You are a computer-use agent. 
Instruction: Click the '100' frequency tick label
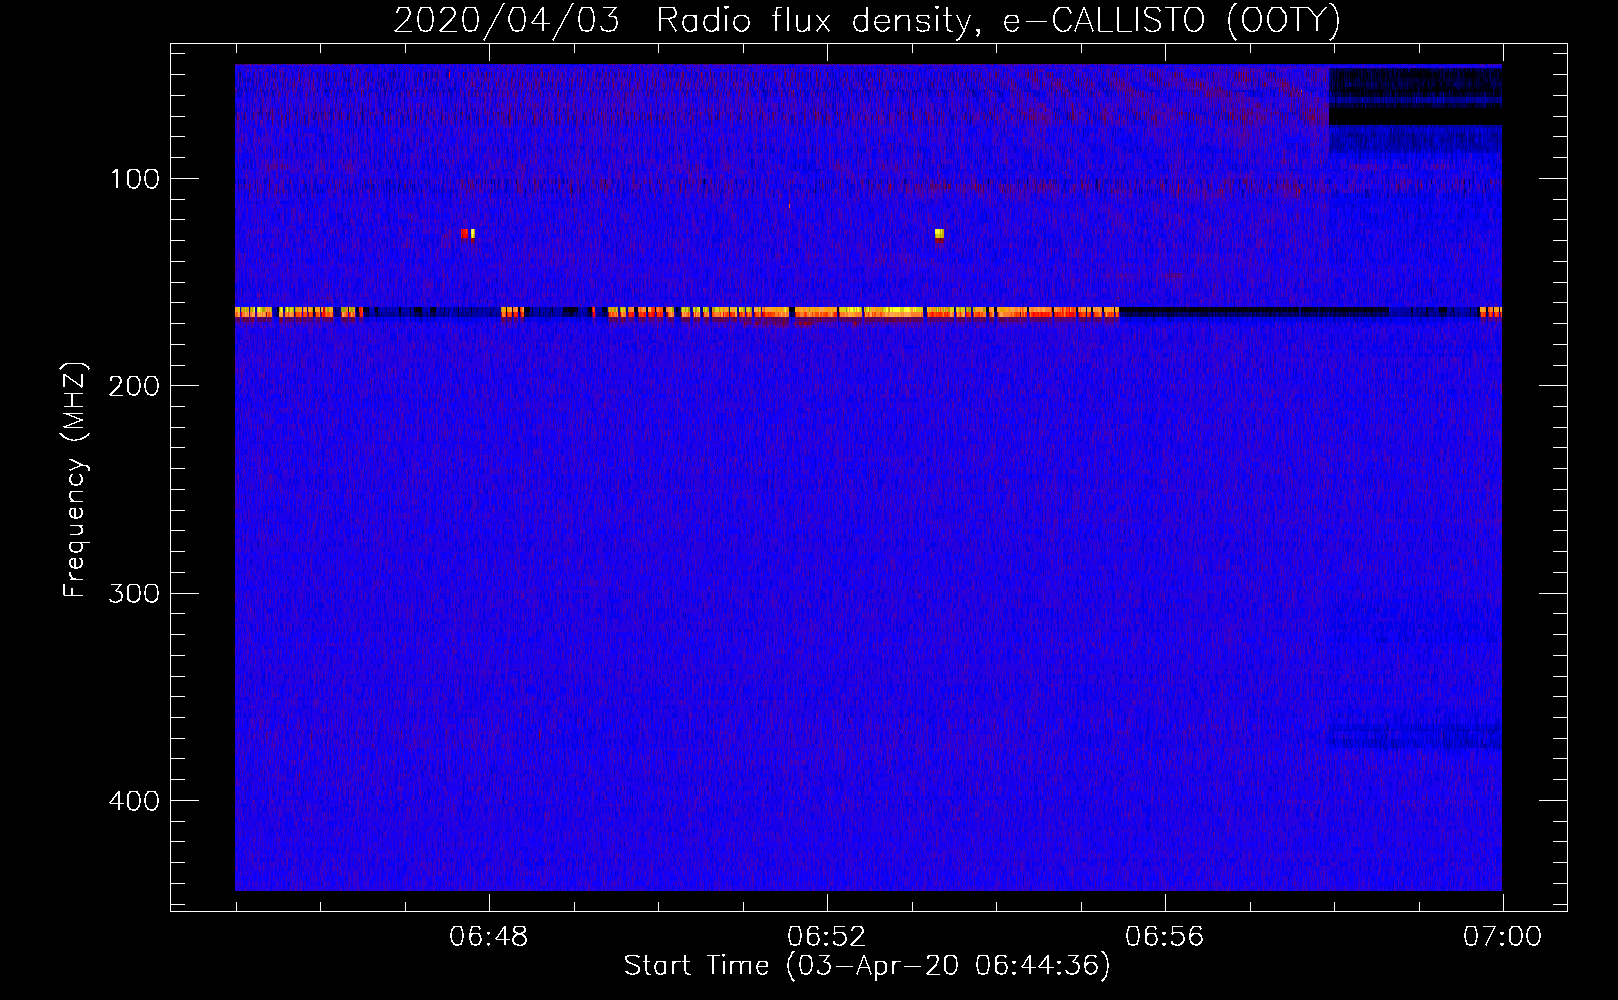click(x=135, y=179)
